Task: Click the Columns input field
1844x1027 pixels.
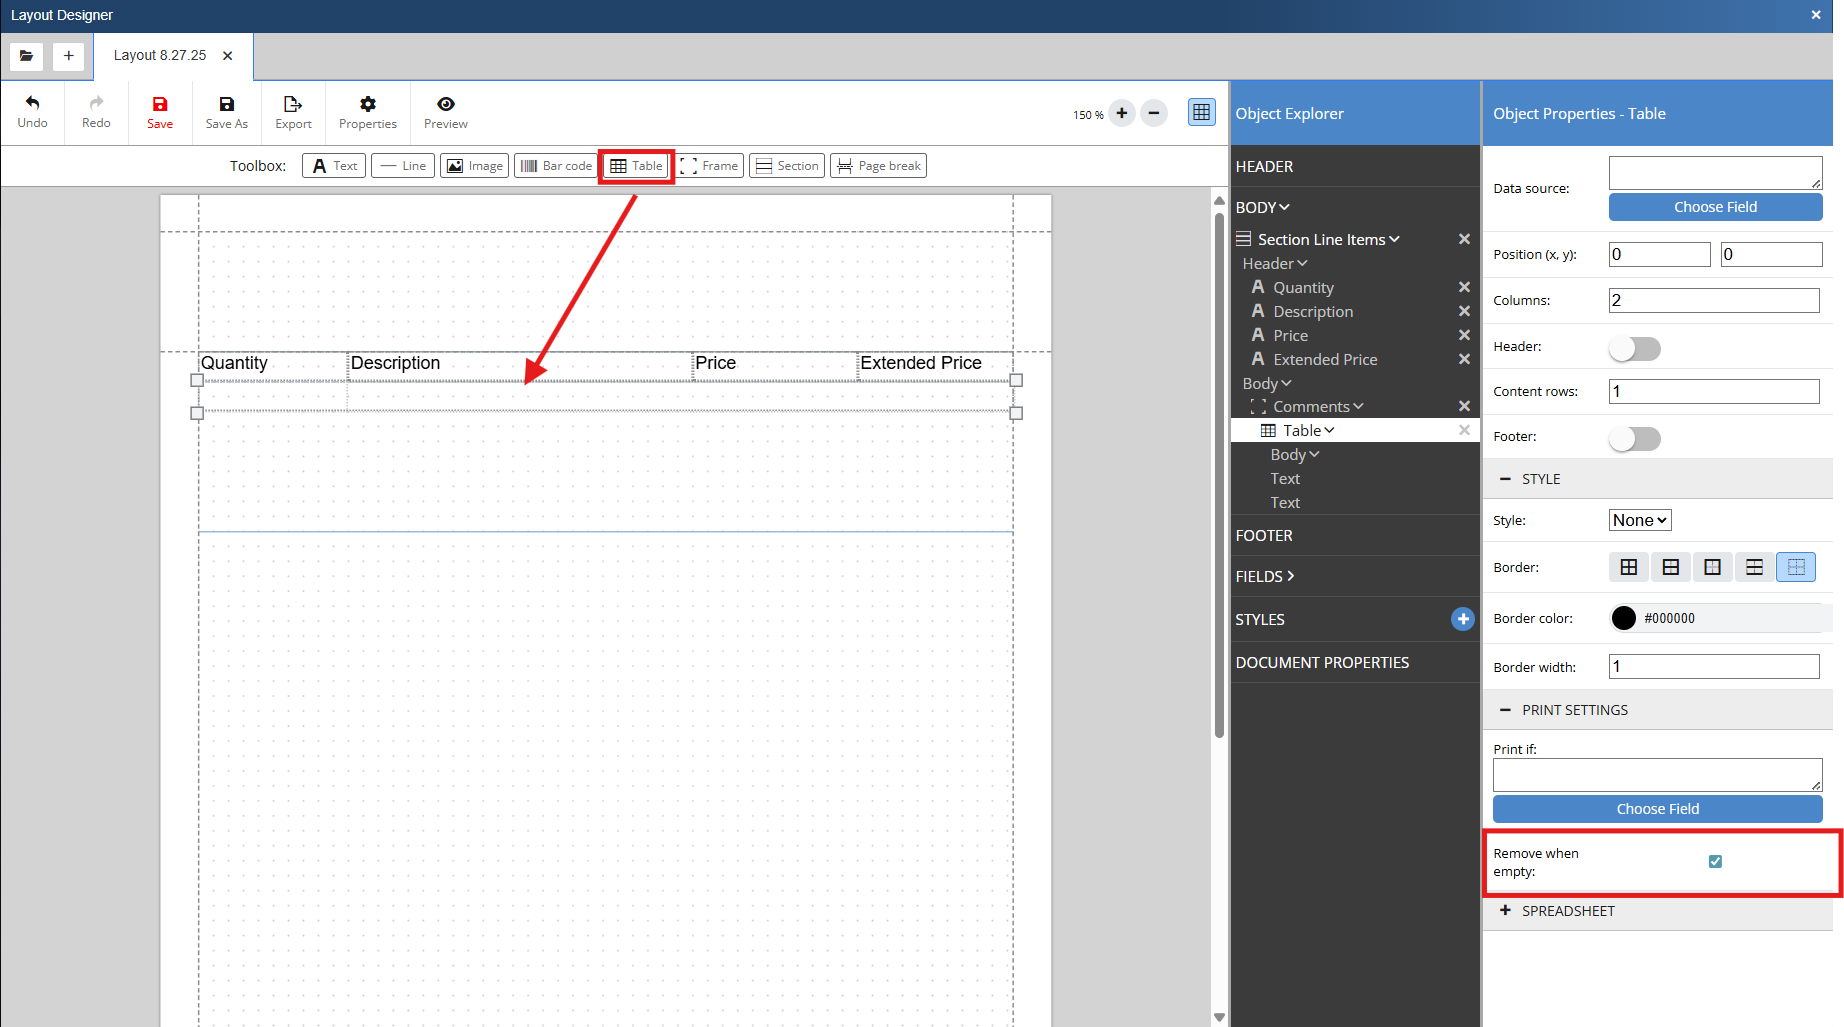Action: pyautogui.click(x=1713, y=300)
